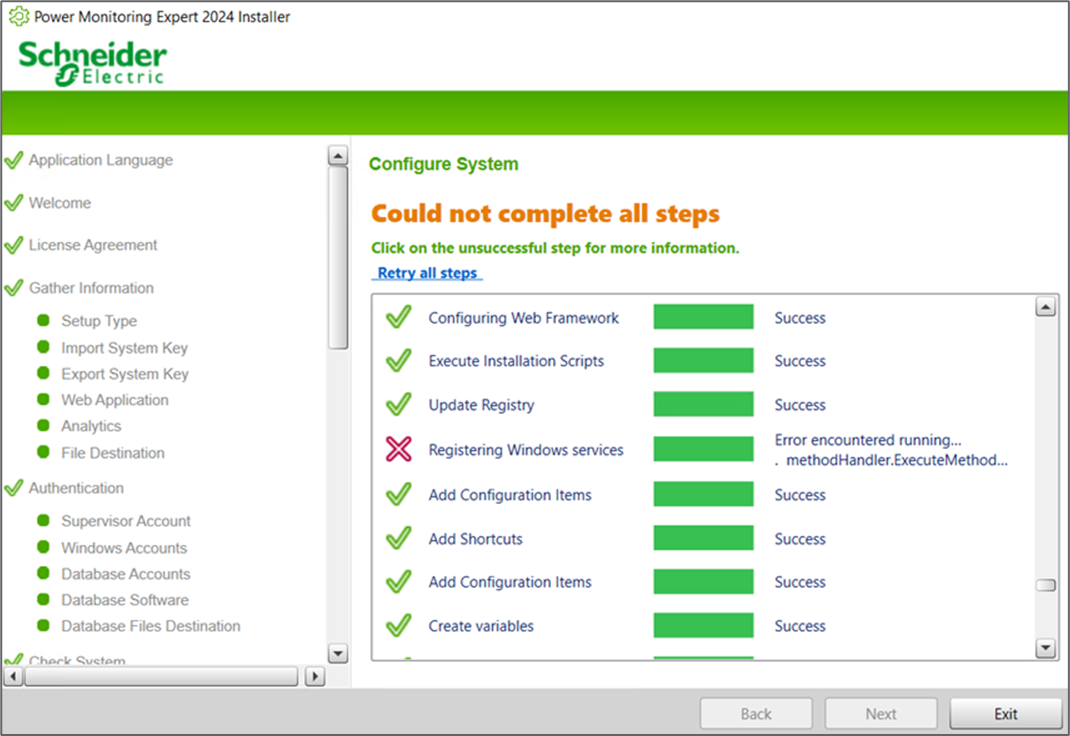Click steps list scroll-down arrow
The height and width of the screenshot is (736, 1070).
pyautogui.click(x=1045, y=647)
